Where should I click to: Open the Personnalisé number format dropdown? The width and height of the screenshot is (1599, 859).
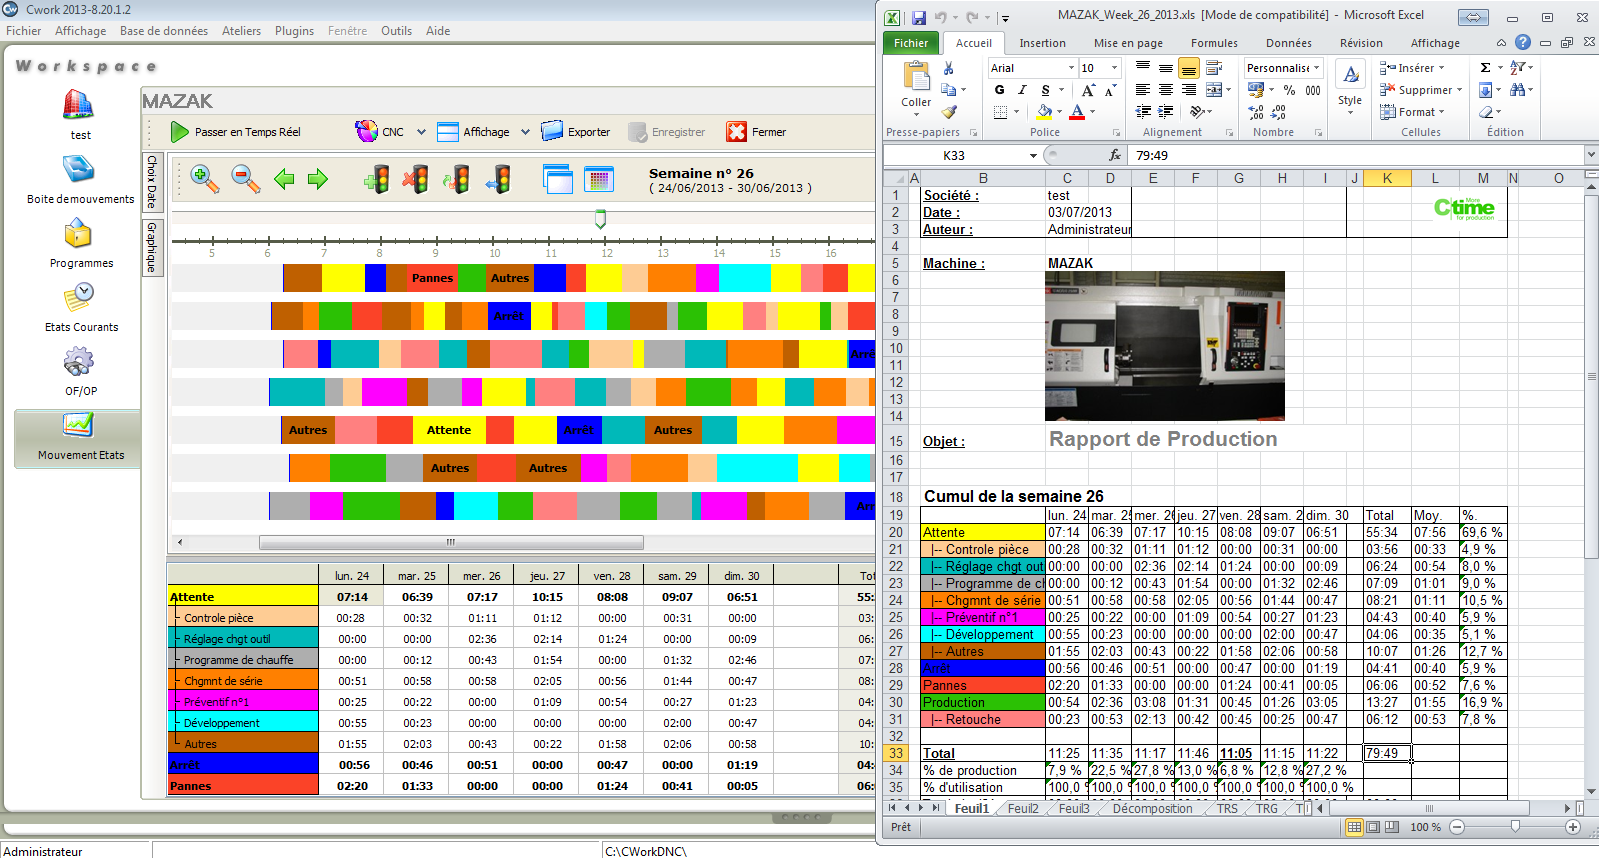pyautogui.click(x=1316, y=68)
